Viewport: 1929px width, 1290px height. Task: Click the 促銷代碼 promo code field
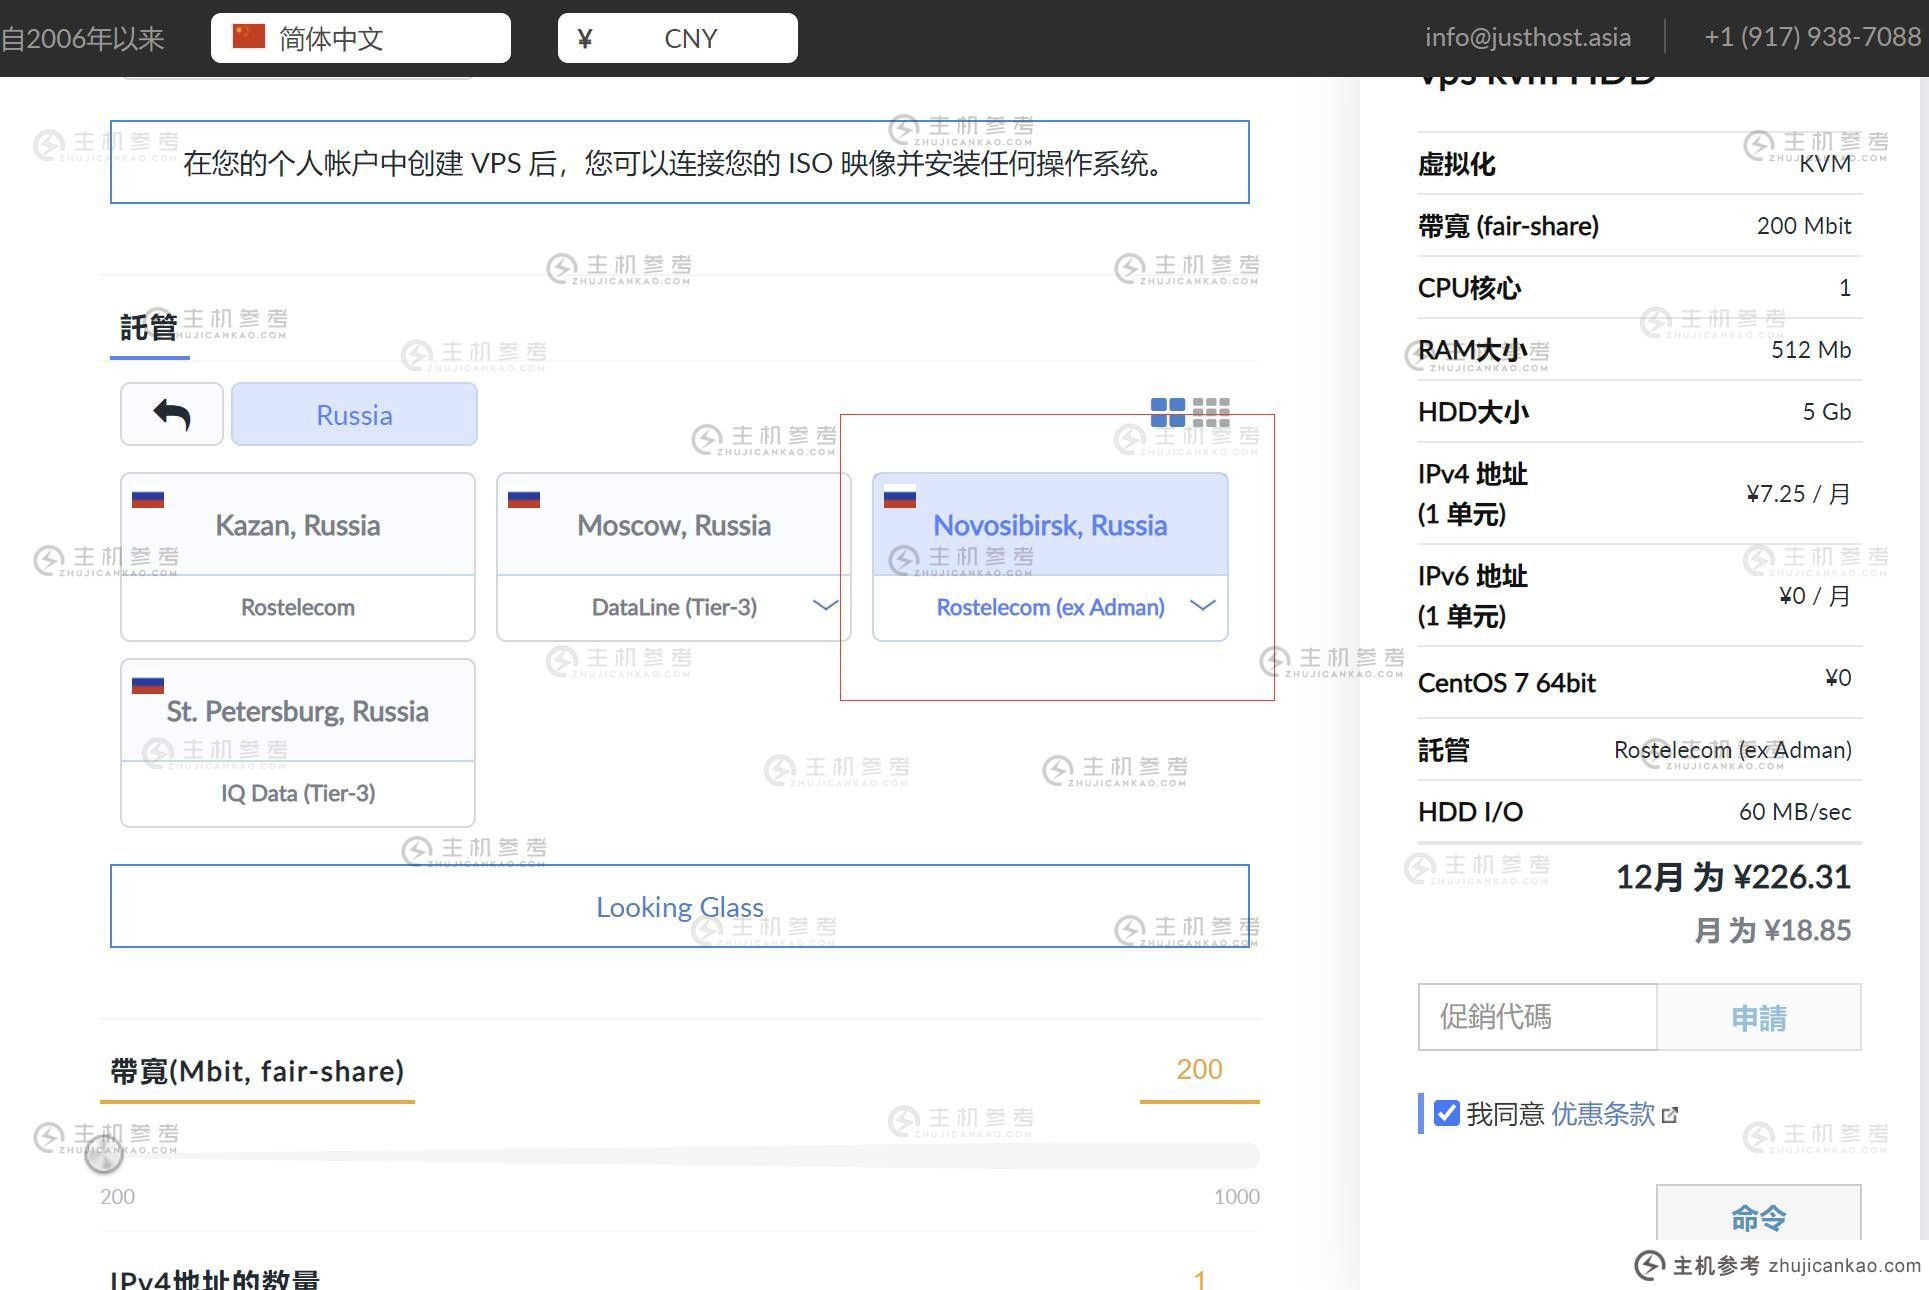tap(1538, 1017)
